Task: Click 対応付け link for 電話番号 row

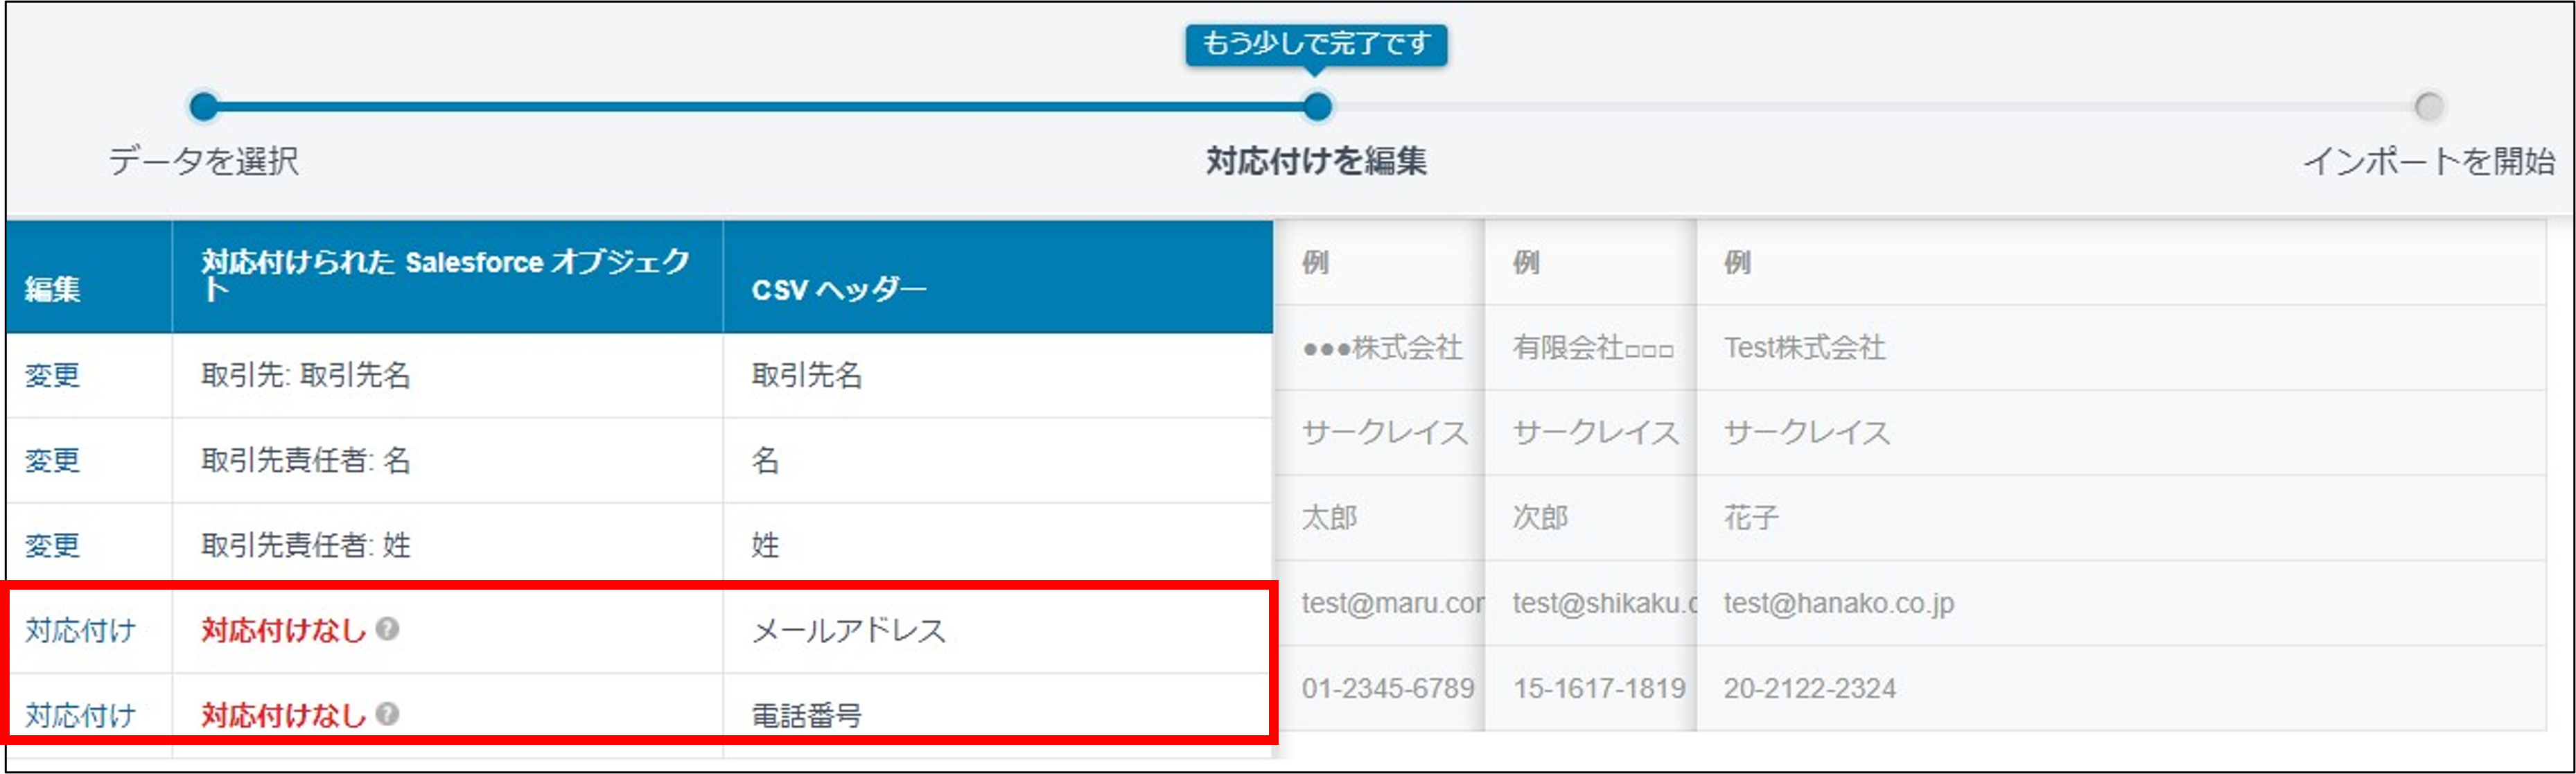Action: coord(80,715)
